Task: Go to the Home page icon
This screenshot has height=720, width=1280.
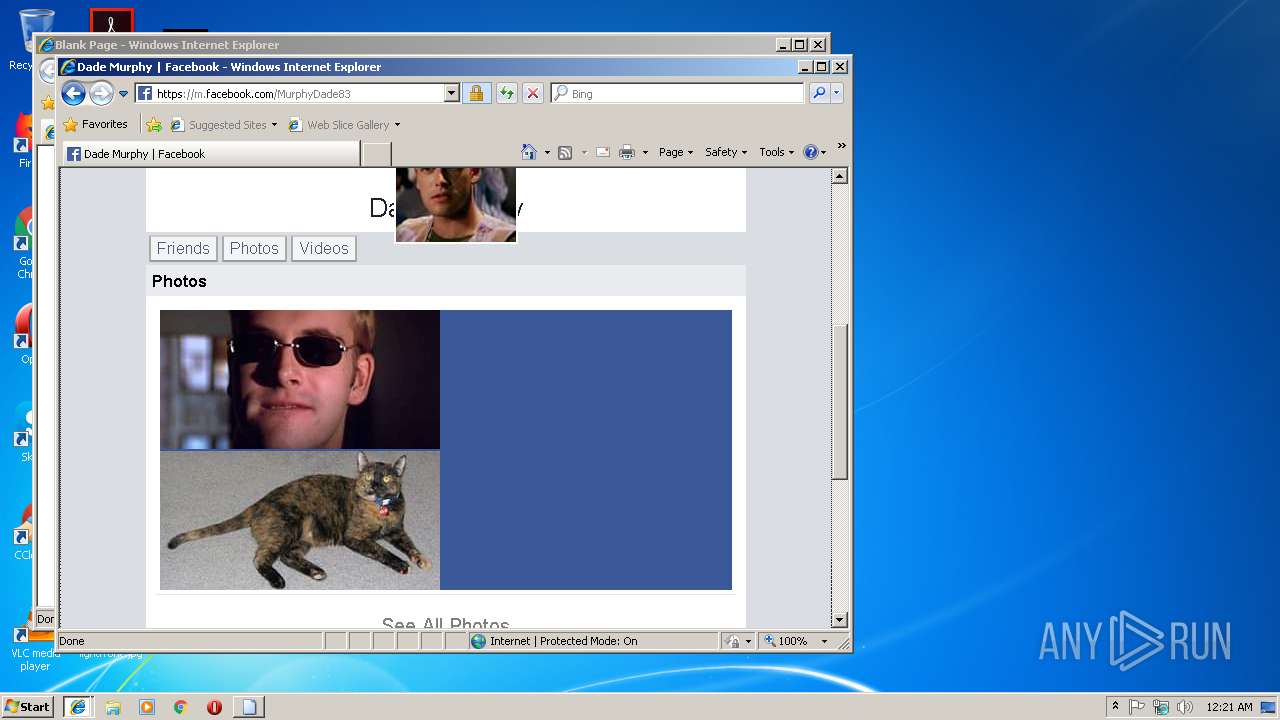Action: (x=530, y=152)
